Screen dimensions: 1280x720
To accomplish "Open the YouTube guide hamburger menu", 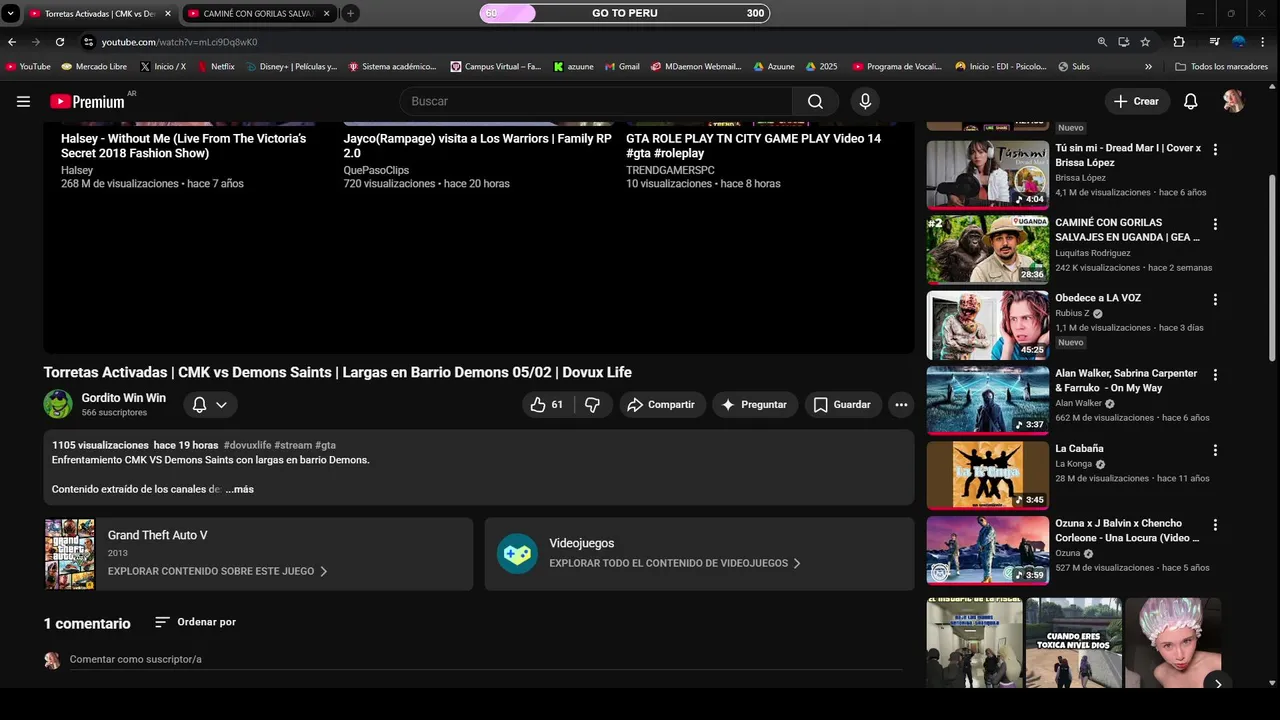I will 23,101.
